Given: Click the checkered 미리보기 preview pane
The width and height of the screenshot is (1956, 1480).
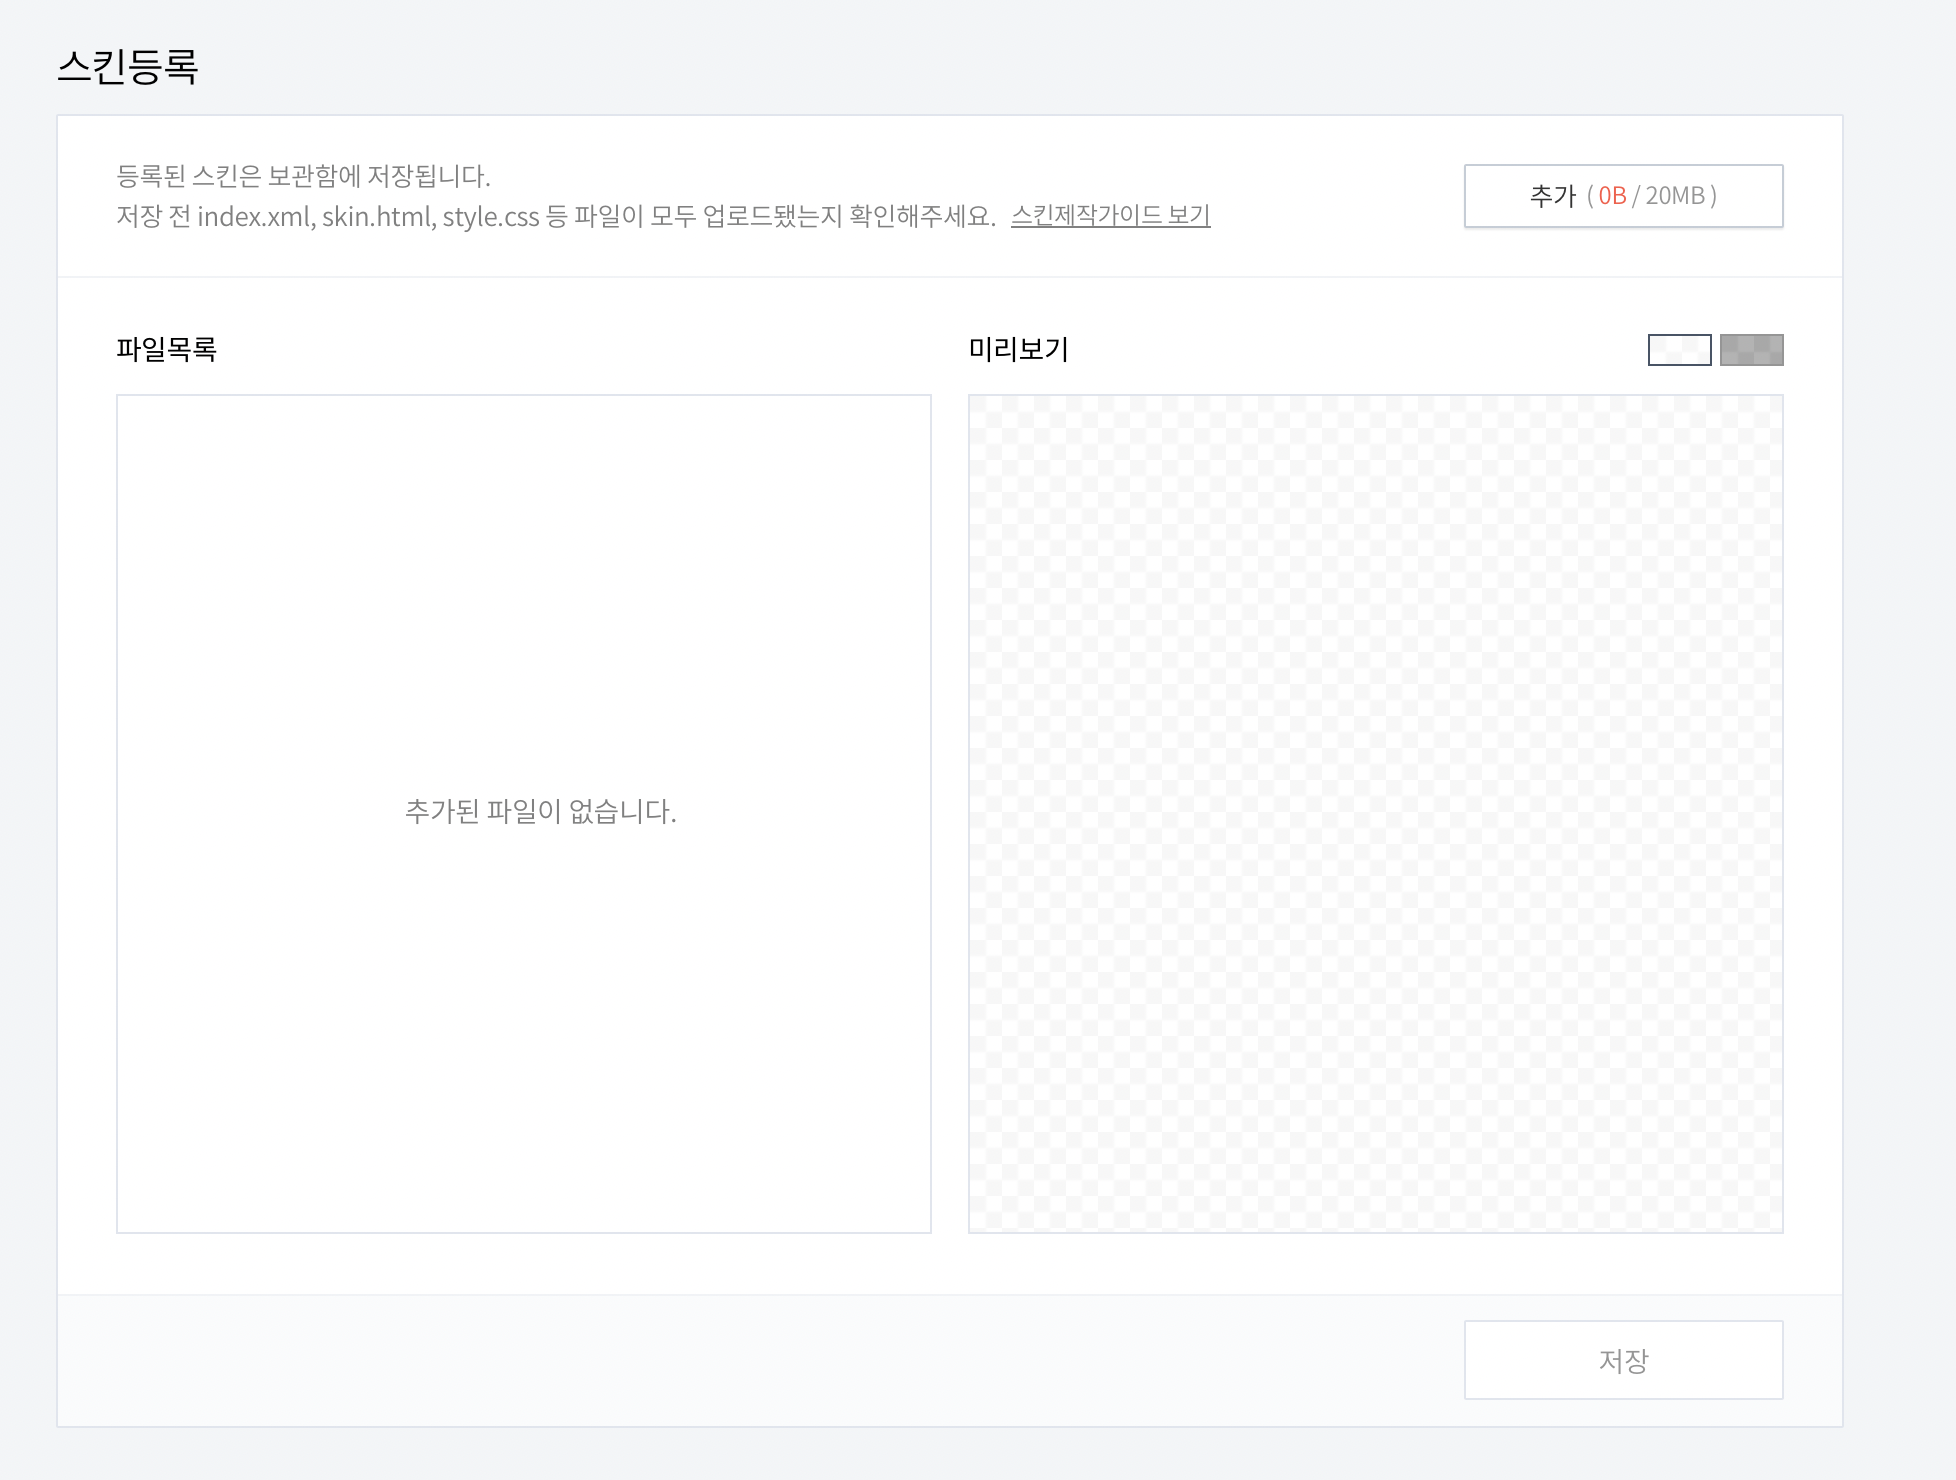Looking at the screenshot, I should (x=1375, y=813).
